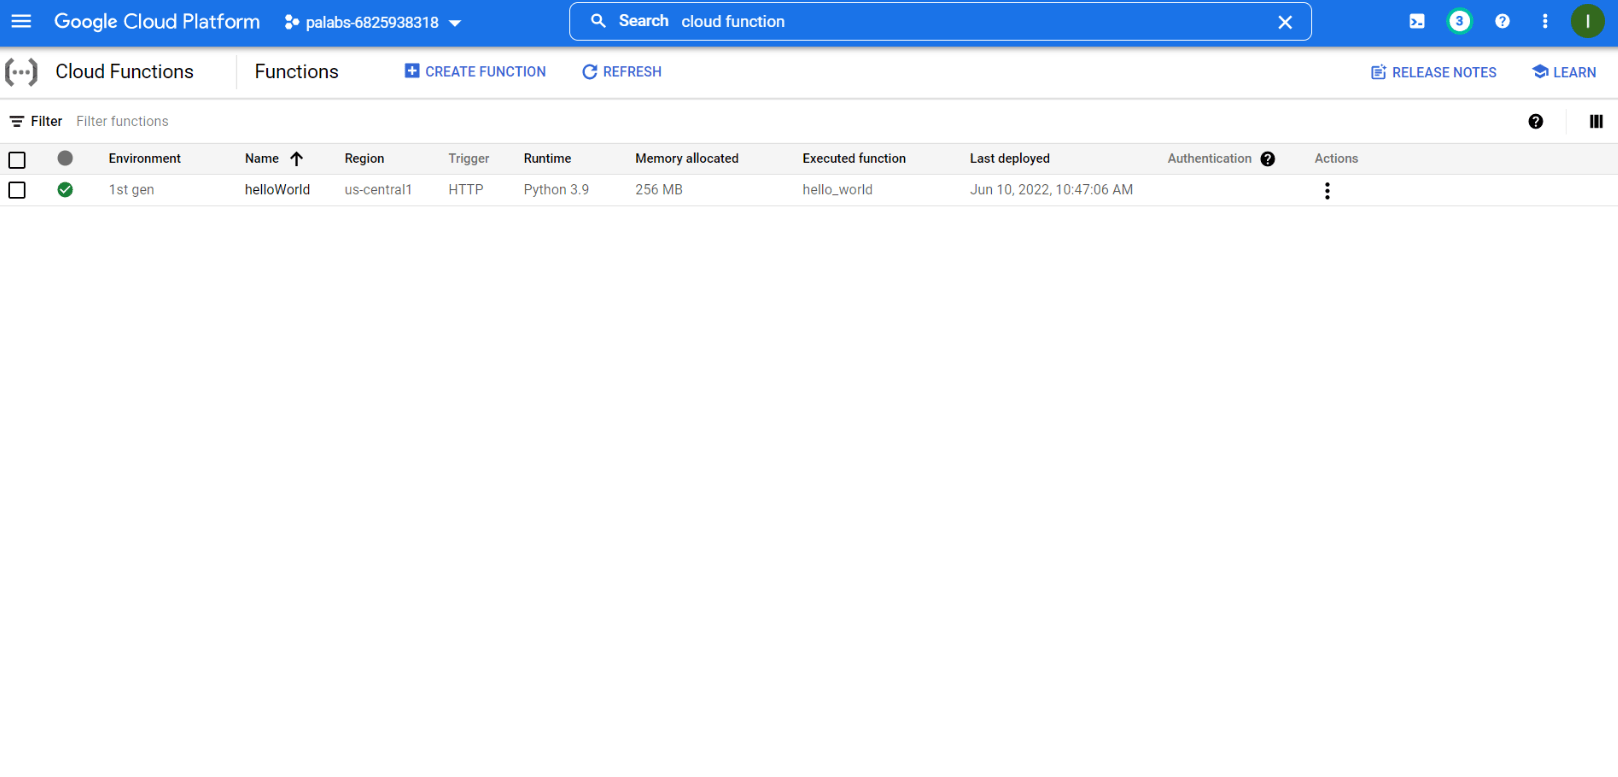Click REFRESH button
This screenshot has width=1618, height=777.
(622, 72)
